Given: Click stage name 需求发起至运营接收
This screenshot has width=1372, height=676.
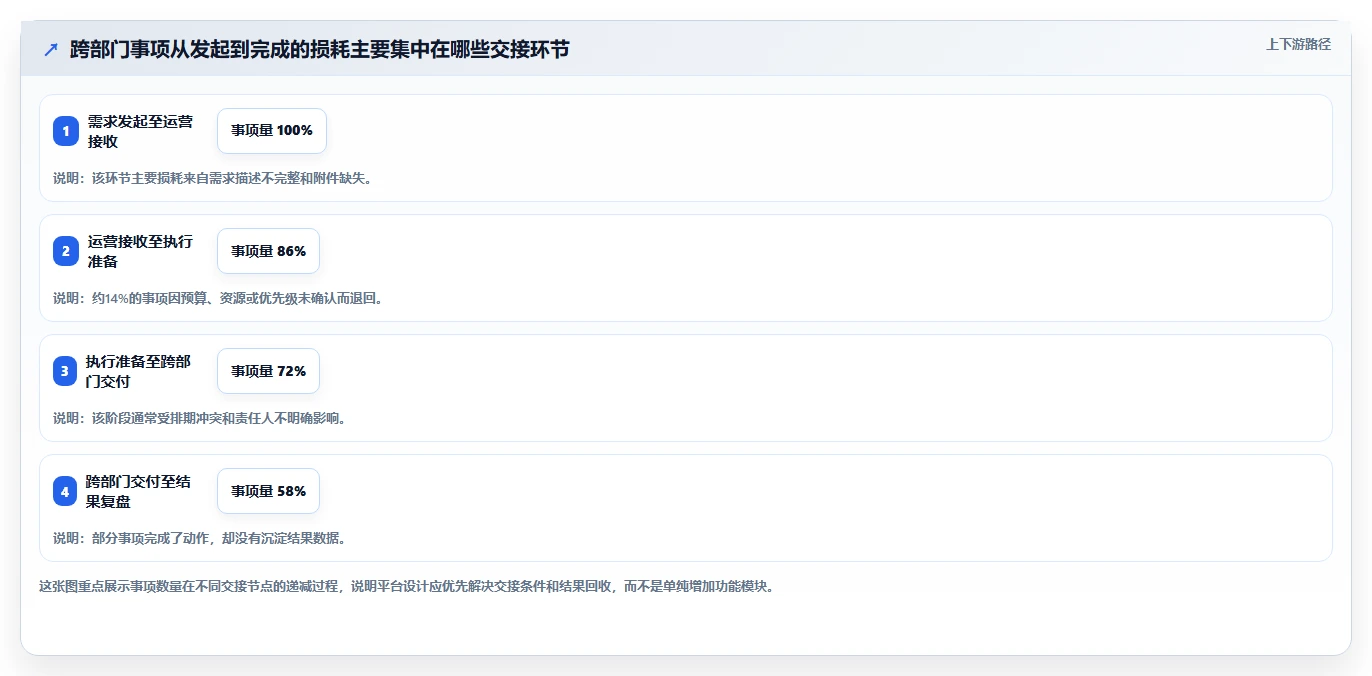Looking at the screenshot, I should coord(140,131).
